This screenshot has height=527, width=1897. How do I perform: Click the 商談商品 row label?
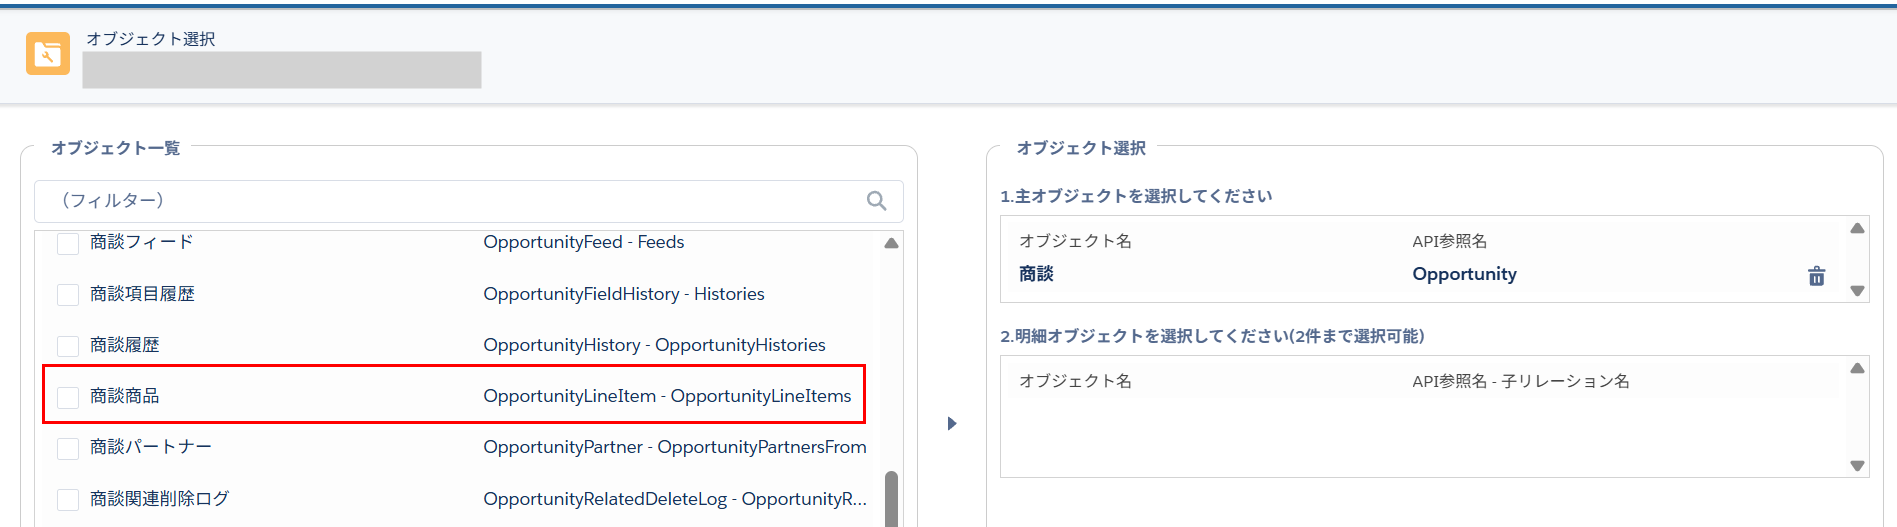click(x=125, y=396)
